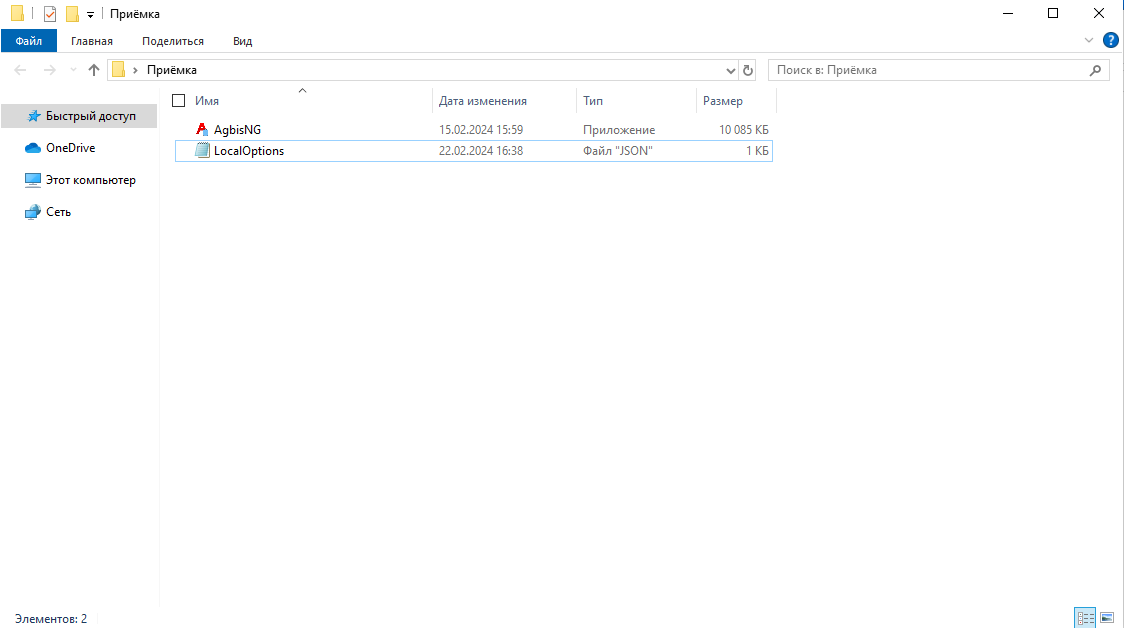Open the AgbisNG application file
1124x628 pixels.
point(237,130)
